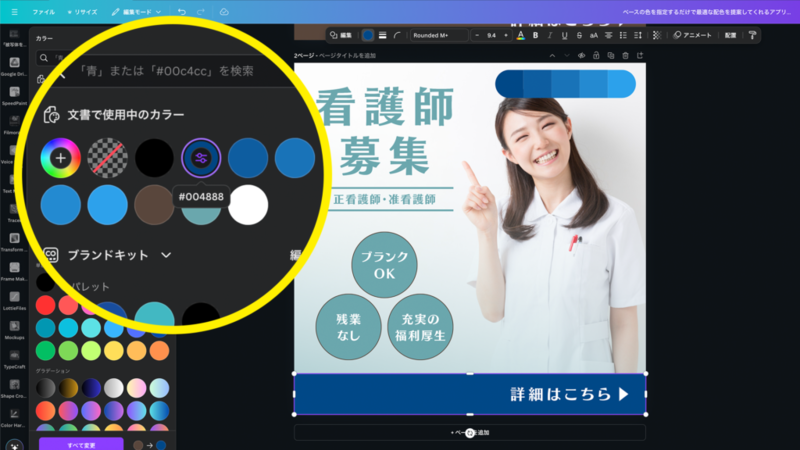The width and height of the screenshot is (800, 450).
Task: Select green default color swatch
Action: click(x=45, y=351)
